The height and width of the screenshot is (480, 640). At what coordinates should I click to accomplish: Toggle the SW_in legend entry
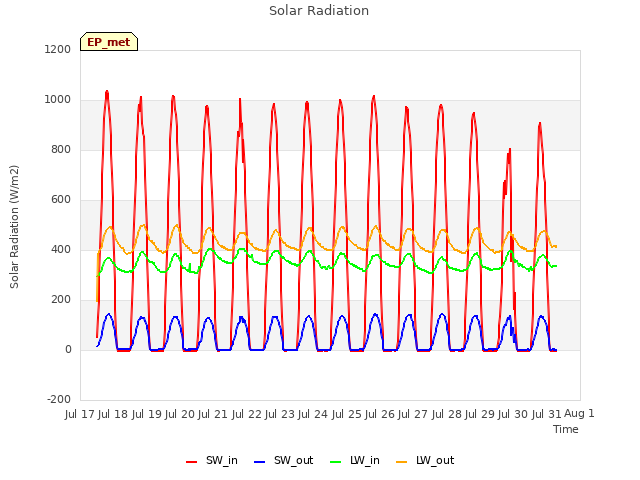coord(212,460)
